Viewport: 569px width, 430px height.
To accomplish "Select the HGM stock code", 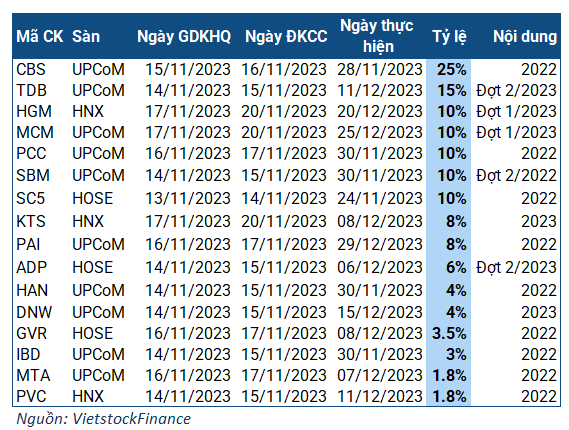I will [34, 111].
